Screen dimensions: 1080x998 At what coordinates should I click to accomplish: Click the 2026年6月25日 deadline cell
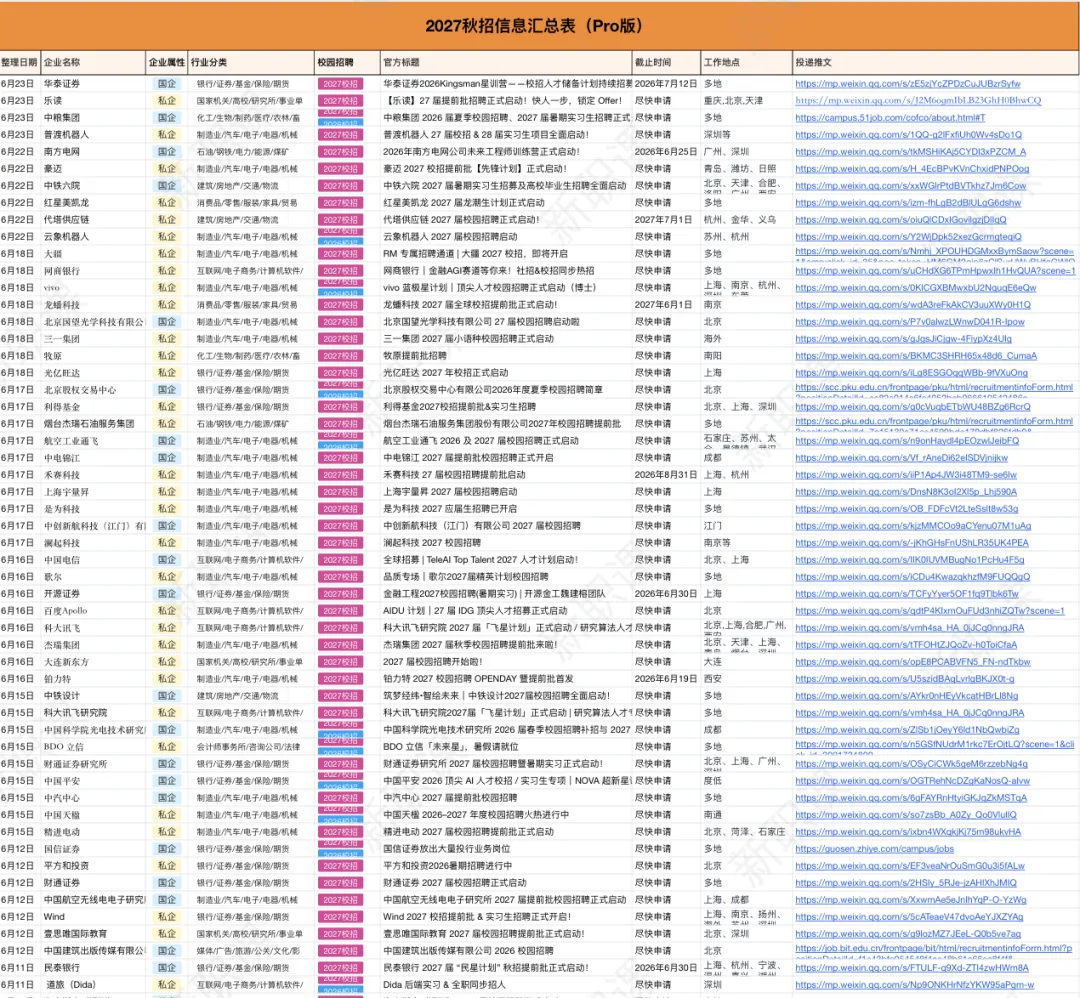point(665,152)
